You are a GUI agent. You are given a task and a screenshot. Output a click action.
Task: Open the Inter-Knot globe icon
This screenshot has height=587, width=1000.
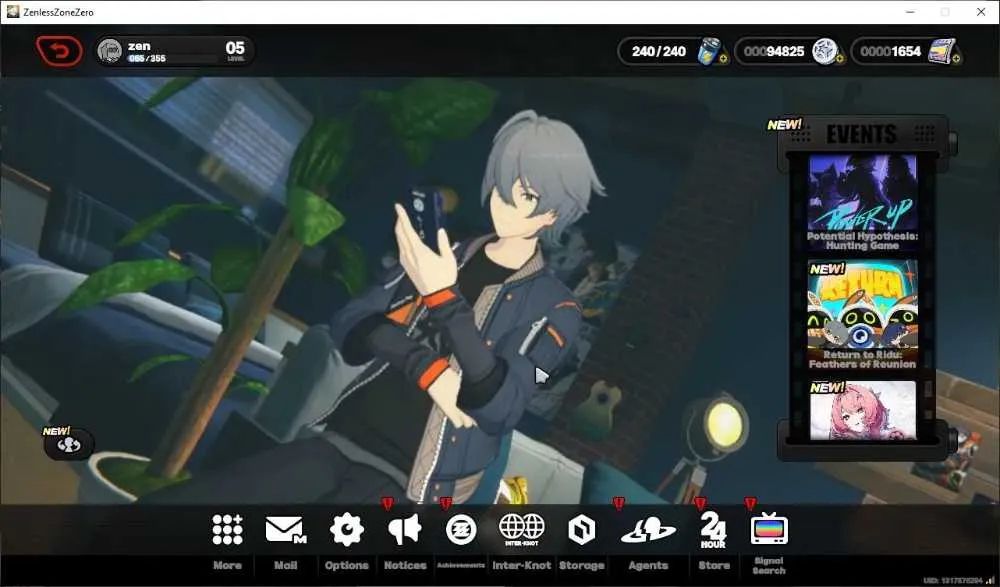pos(522,529)
